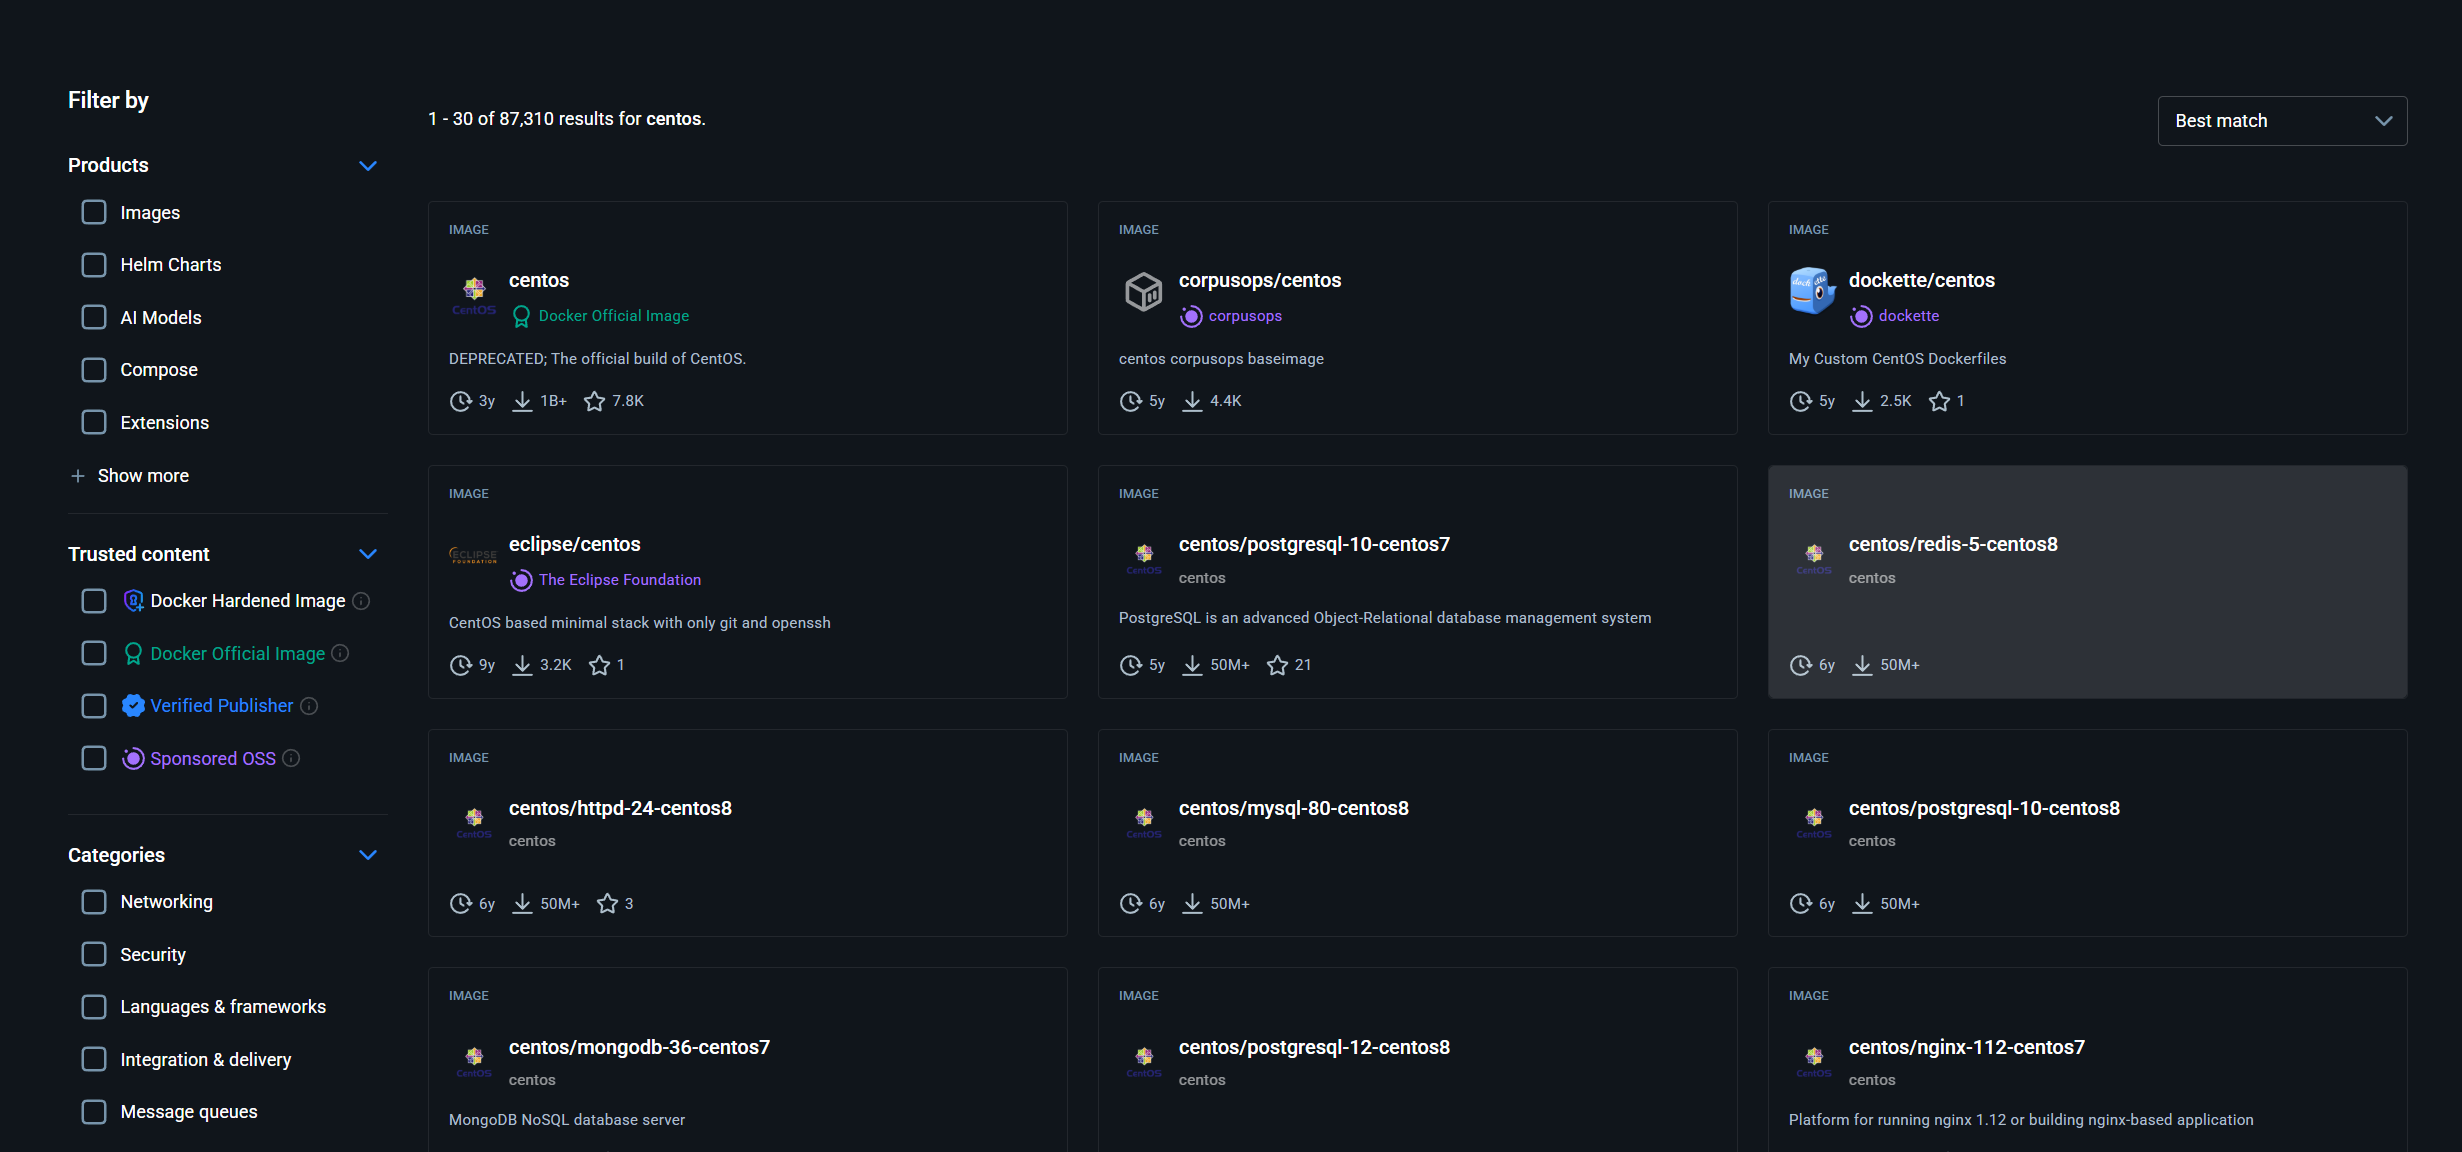Click the CentOS logo on the centos card
This screenshot has height=1152, width=2462.
coord(474,293)
